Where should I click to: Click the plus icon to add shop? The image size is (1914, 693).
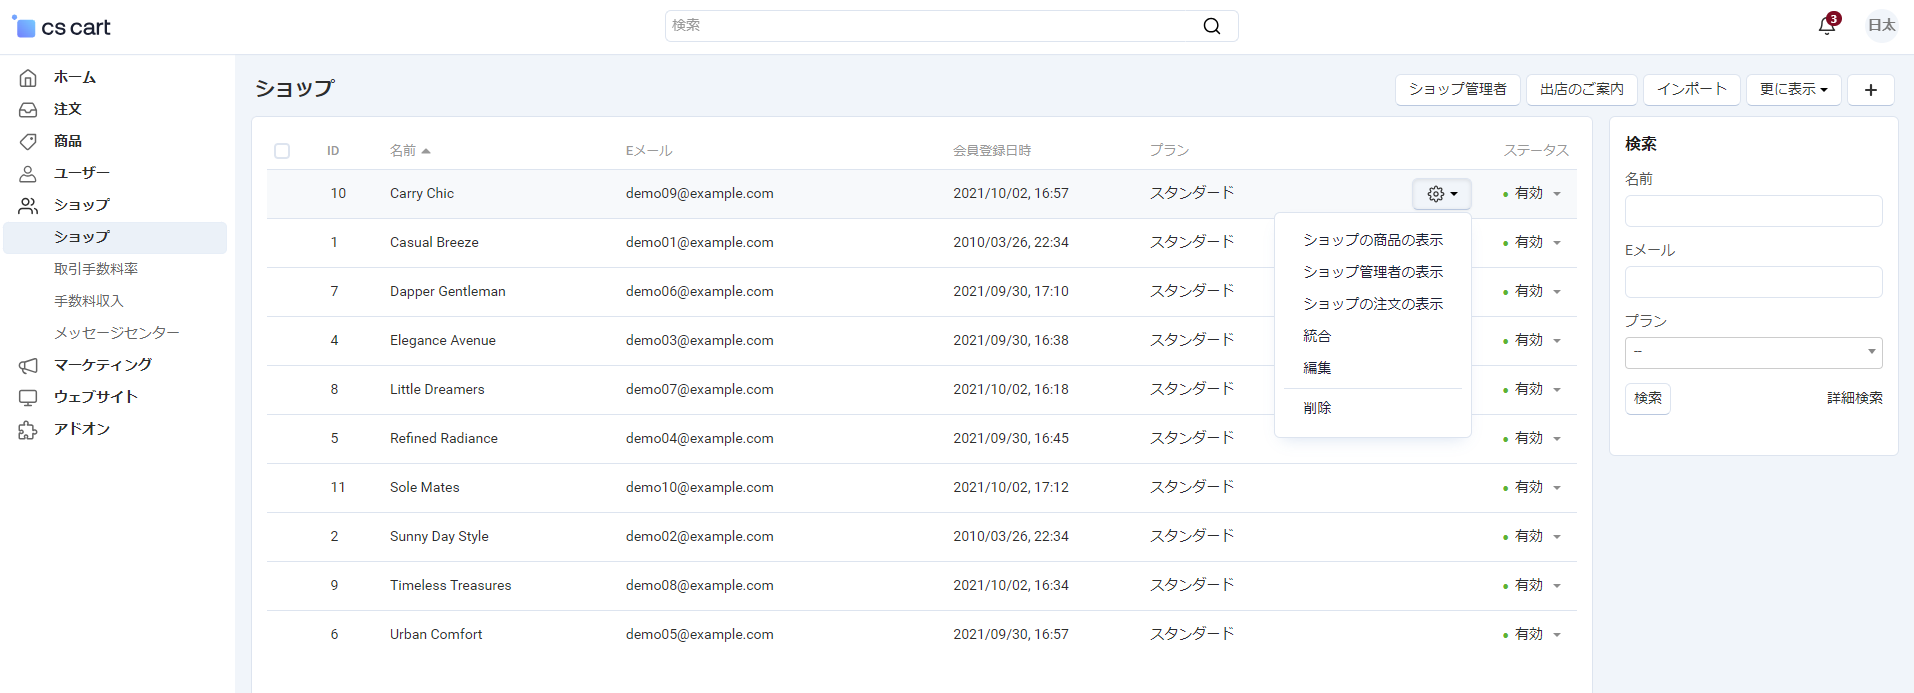click(x=1870, y=89)
